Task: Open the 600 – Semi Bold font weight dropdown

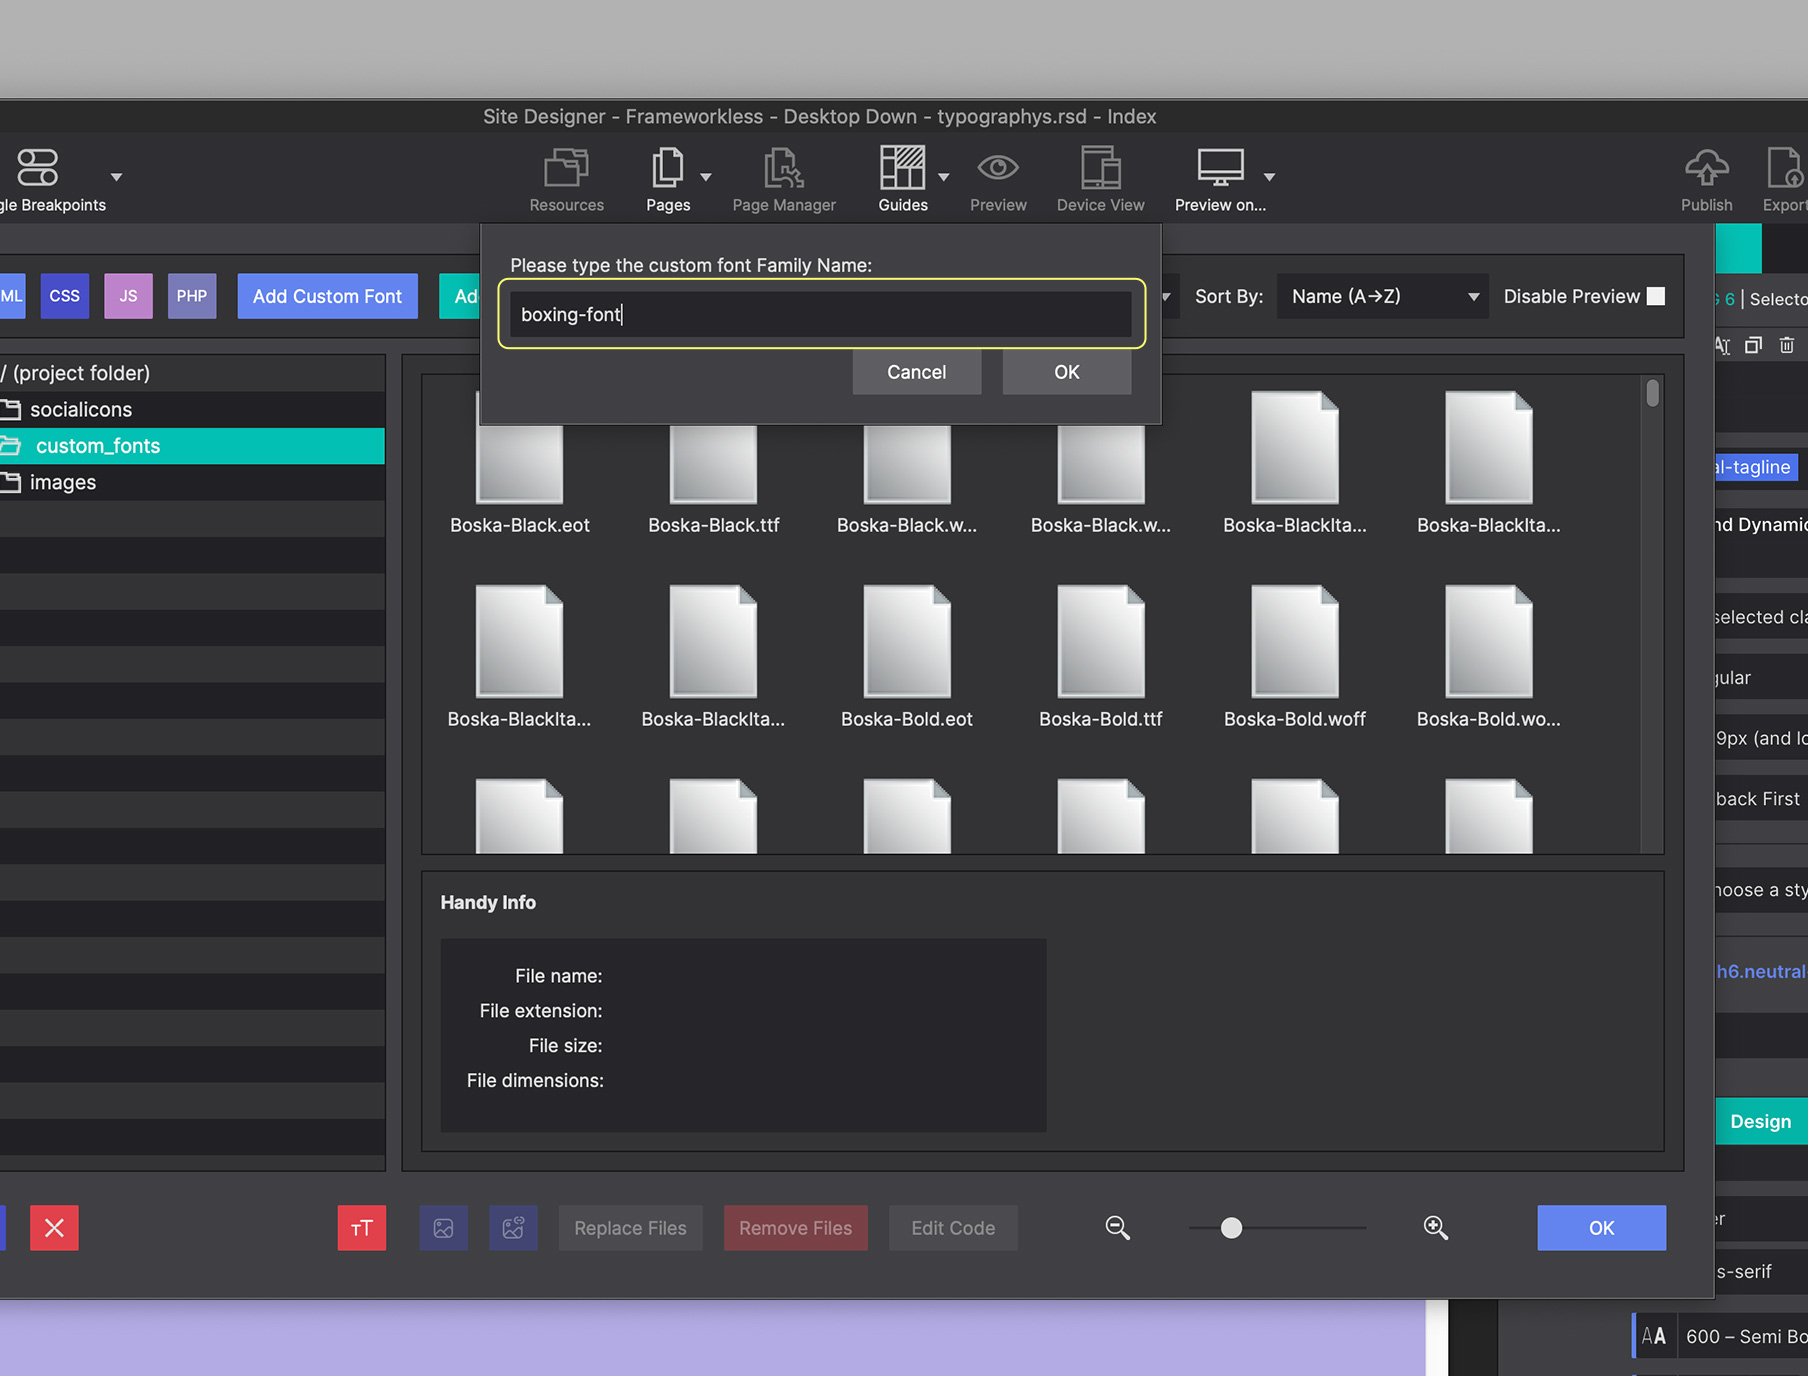Action: (x=1744, y=1336)
